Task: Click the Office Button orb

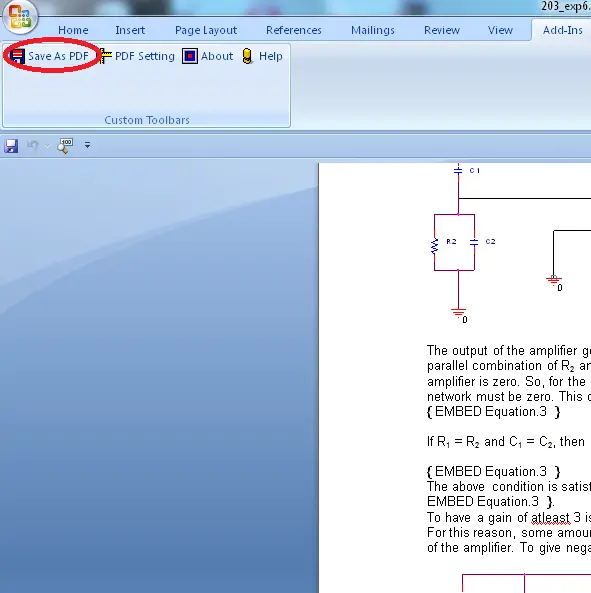Action: [20, 17]
